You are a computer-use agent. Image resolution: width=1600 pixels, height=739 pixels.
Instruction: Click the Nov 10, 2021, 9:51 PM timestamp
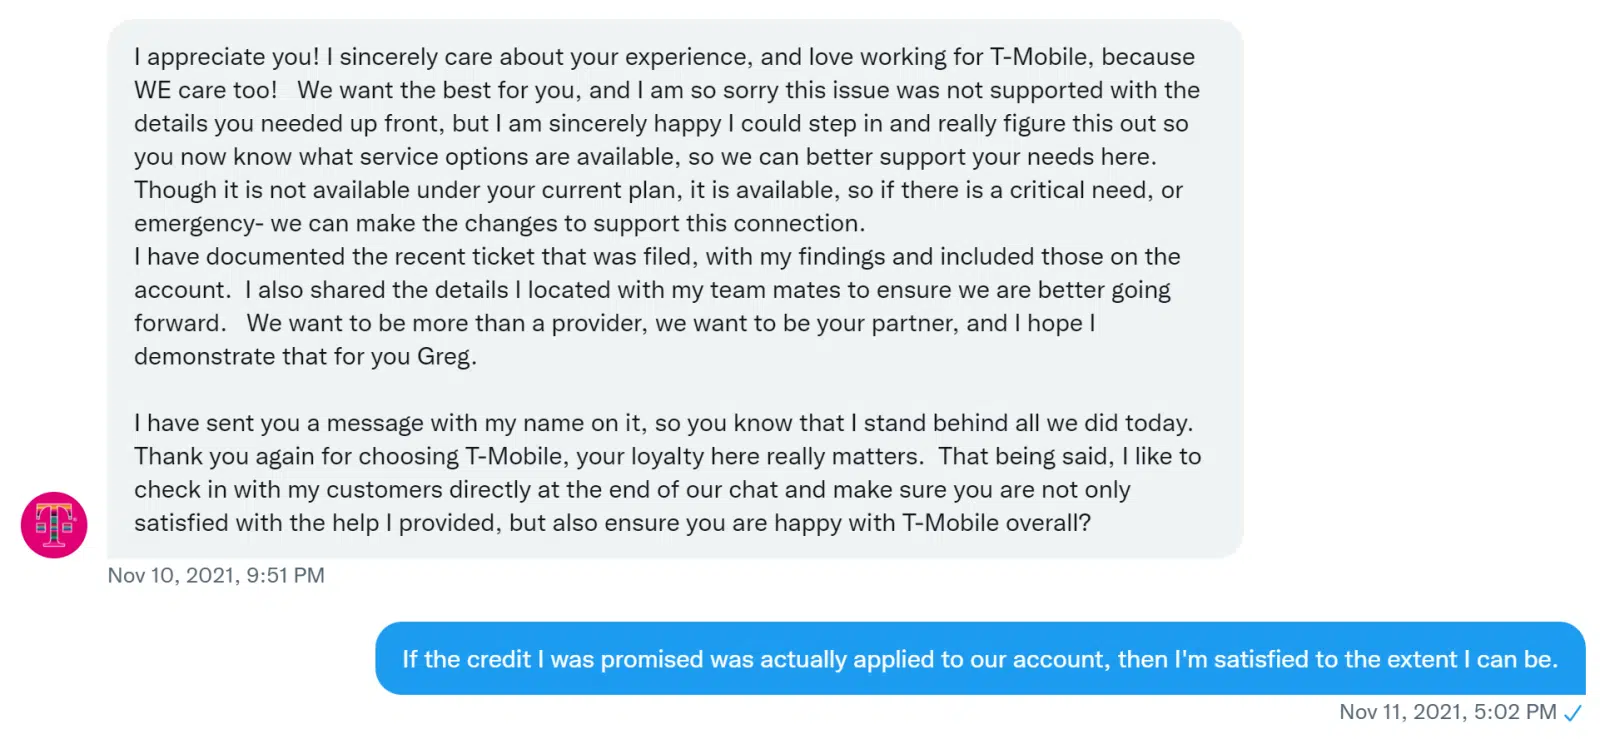click(x=216, y=575)
